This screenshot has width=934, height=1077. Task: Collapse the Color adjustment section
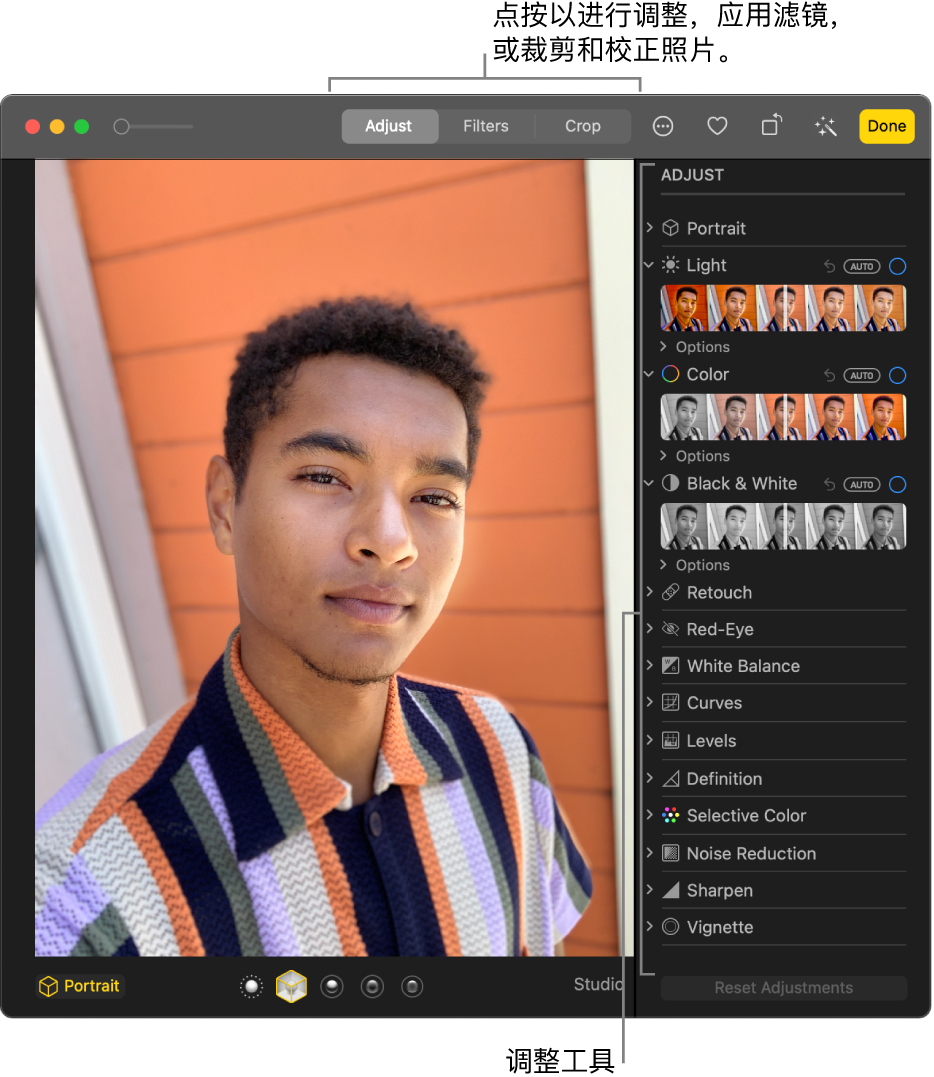click(649, 374)
